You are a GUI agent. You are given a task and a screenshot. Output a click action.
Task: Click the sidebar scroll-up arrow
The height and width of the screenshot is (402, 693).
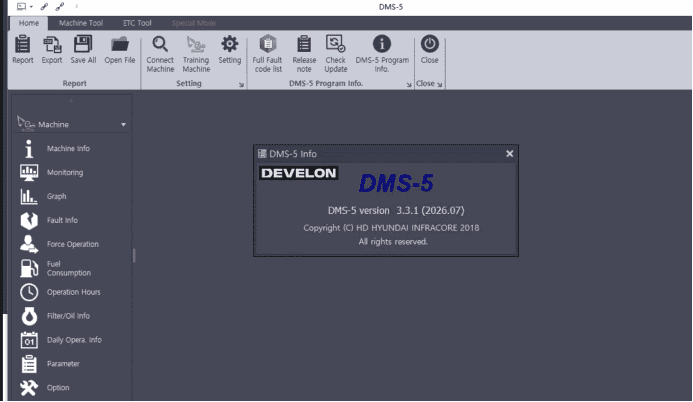point(71,101)
